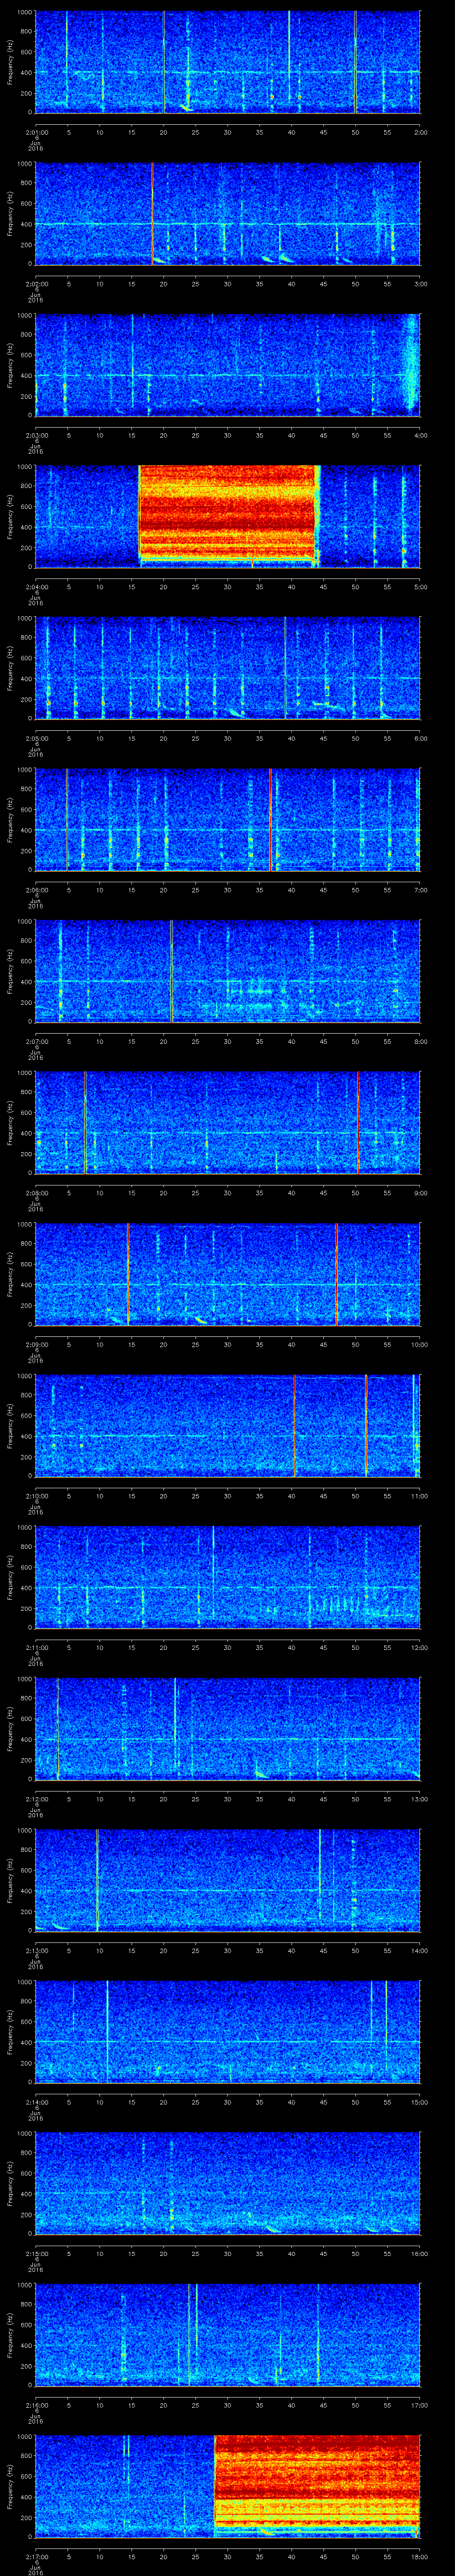Image resolution: width=455 pixels, height=2576 pixels.
Task: Click the 2:07:00 start time label
Action: [x=36, y=1041]
